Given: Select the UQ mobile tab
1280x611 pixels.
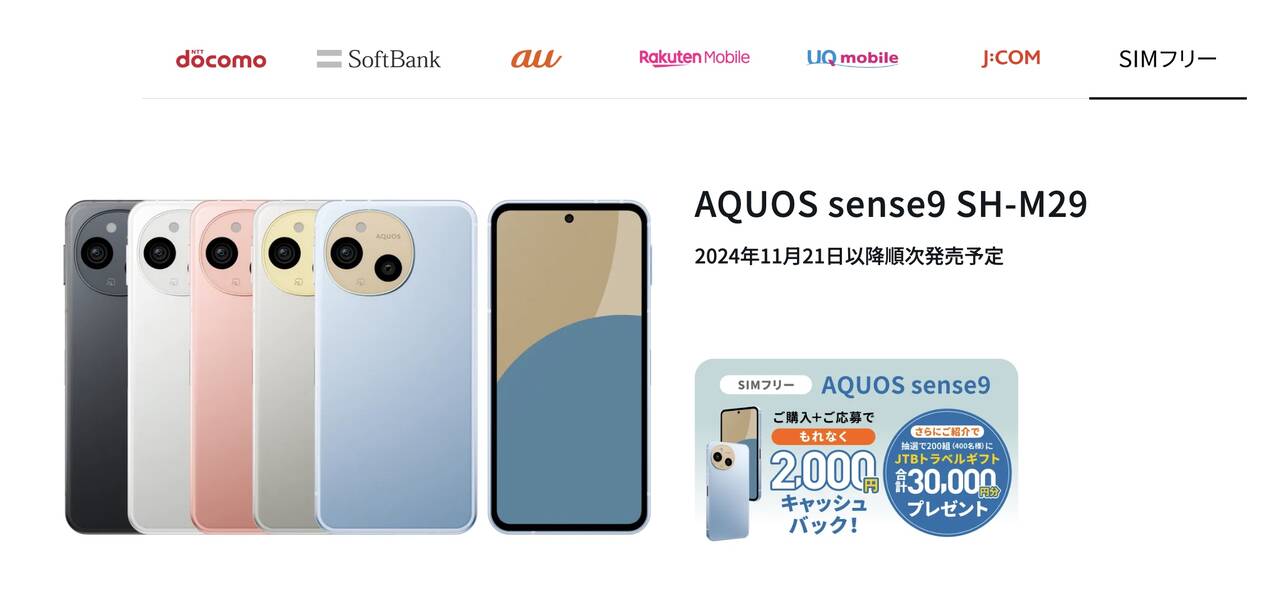Looking at the screenshot, I should [x=852, y=58].
